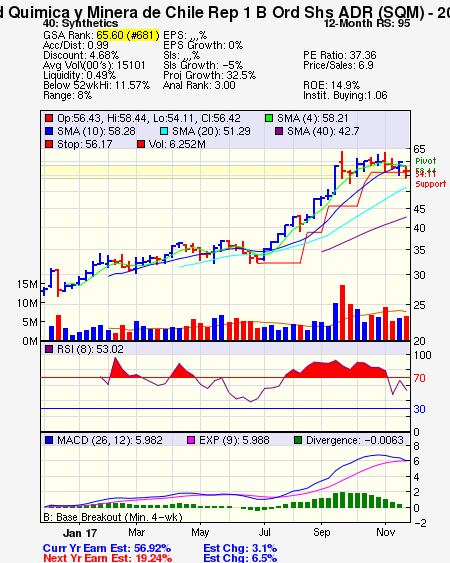Viewport: 450px width, 563px height.
Task: Click the green 'Pivot' label beside chart
Action: (426, 161)
